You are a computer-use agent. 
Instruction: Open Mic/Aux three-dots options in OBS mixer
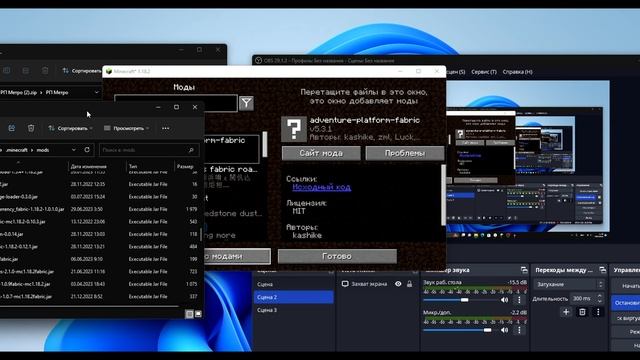point(519,330)
